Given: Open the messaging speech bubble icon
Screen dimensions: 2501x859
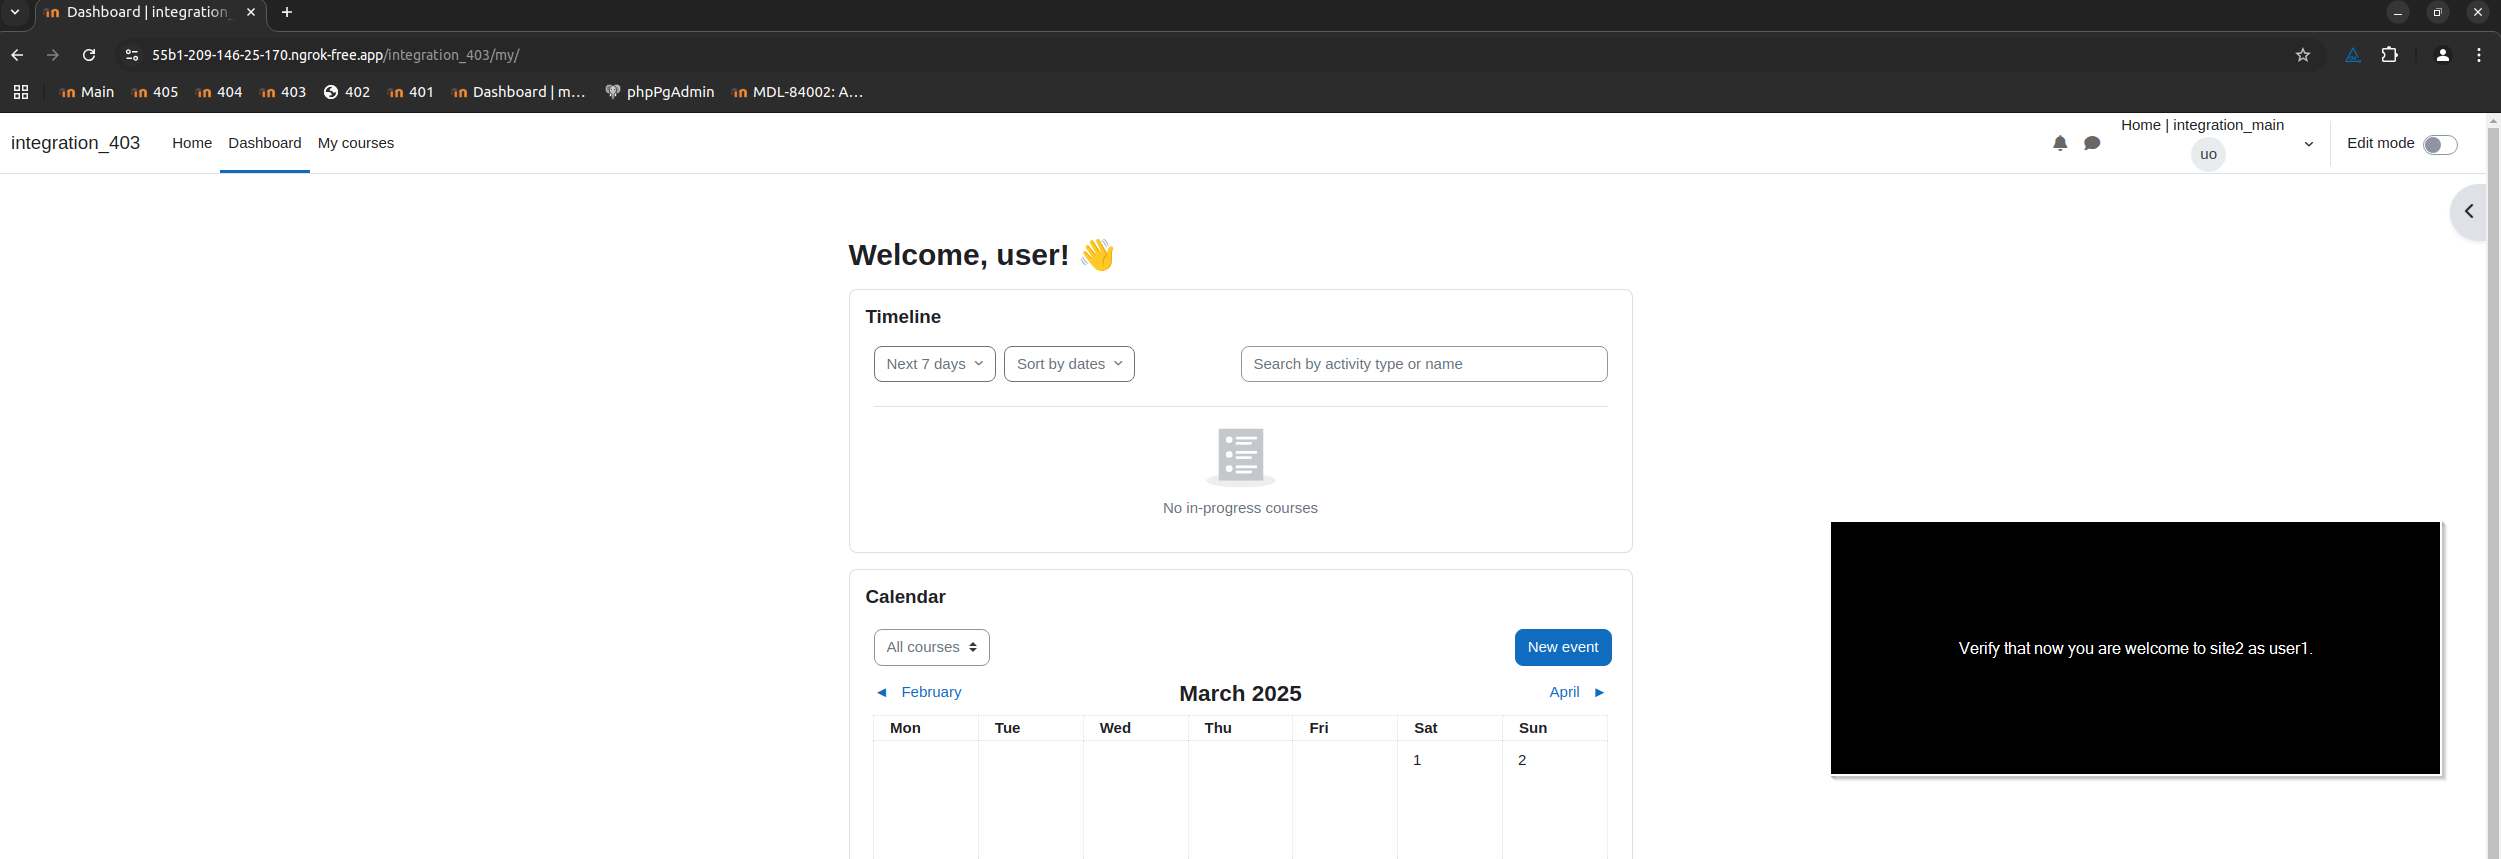Looking at the screenshot, I should coord(2092,143).
